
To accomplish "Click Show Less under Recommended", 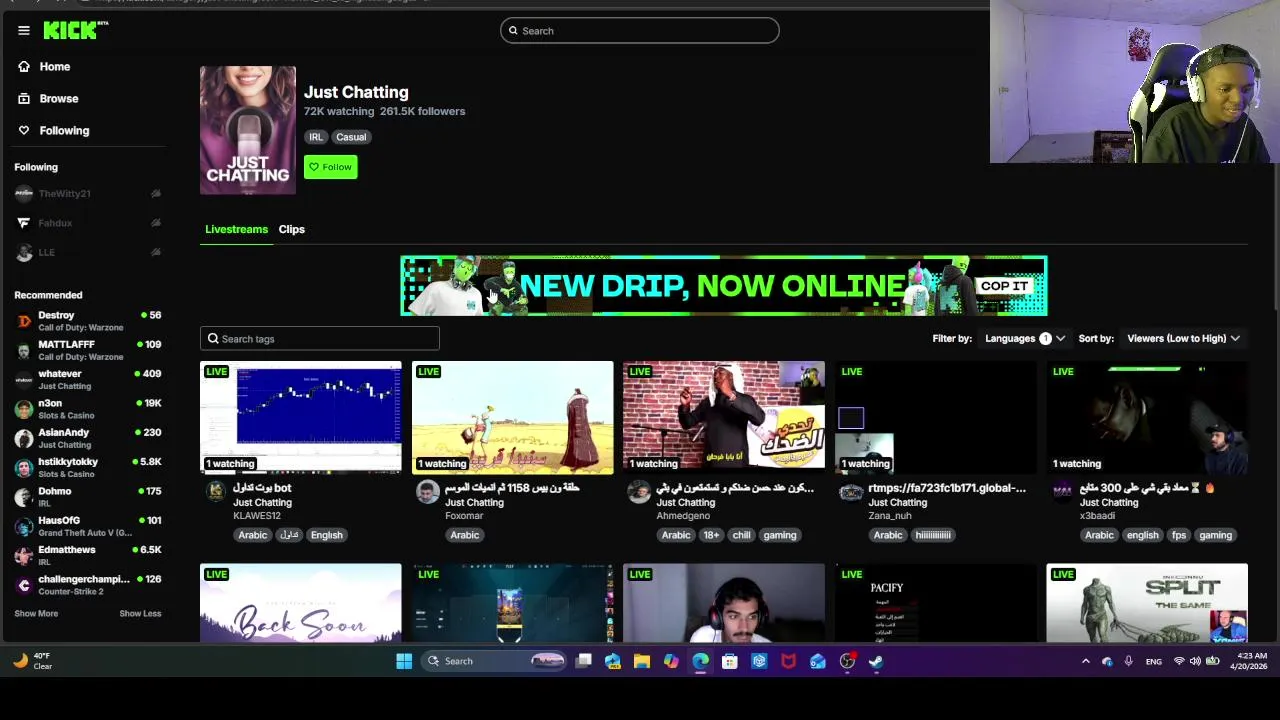I will [x=140, y=614].
